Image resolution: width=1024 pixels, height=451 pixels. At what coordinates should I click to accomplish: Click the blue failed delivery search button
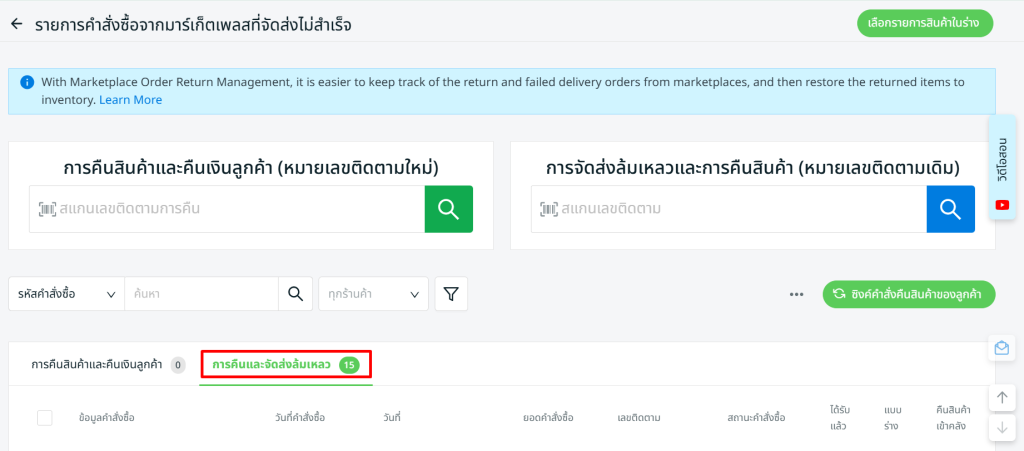[950, 209]
